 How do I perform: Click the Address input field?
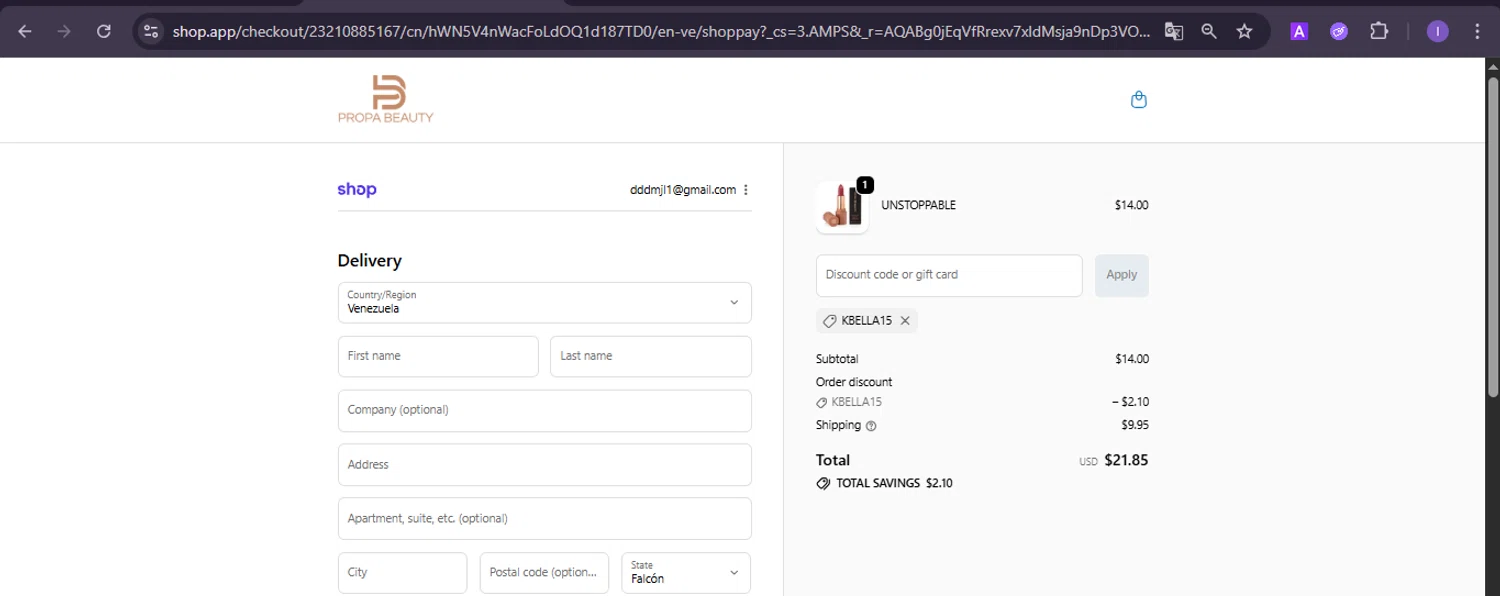tap(545, 464)
